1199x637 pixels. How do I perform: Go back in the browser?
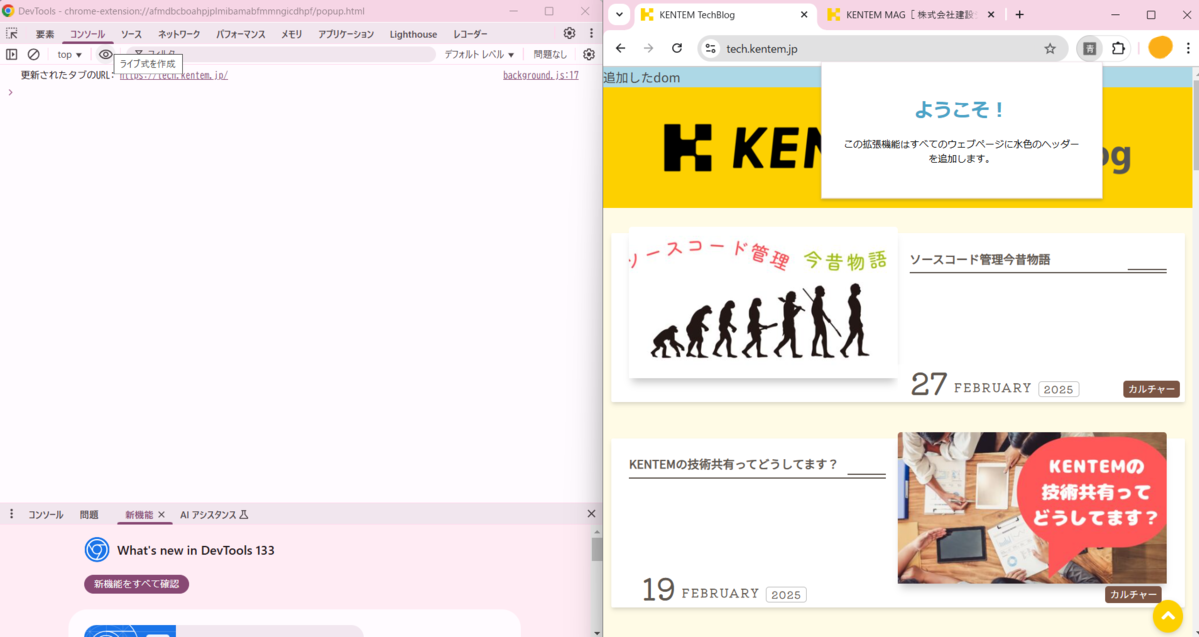coord(620,48)
